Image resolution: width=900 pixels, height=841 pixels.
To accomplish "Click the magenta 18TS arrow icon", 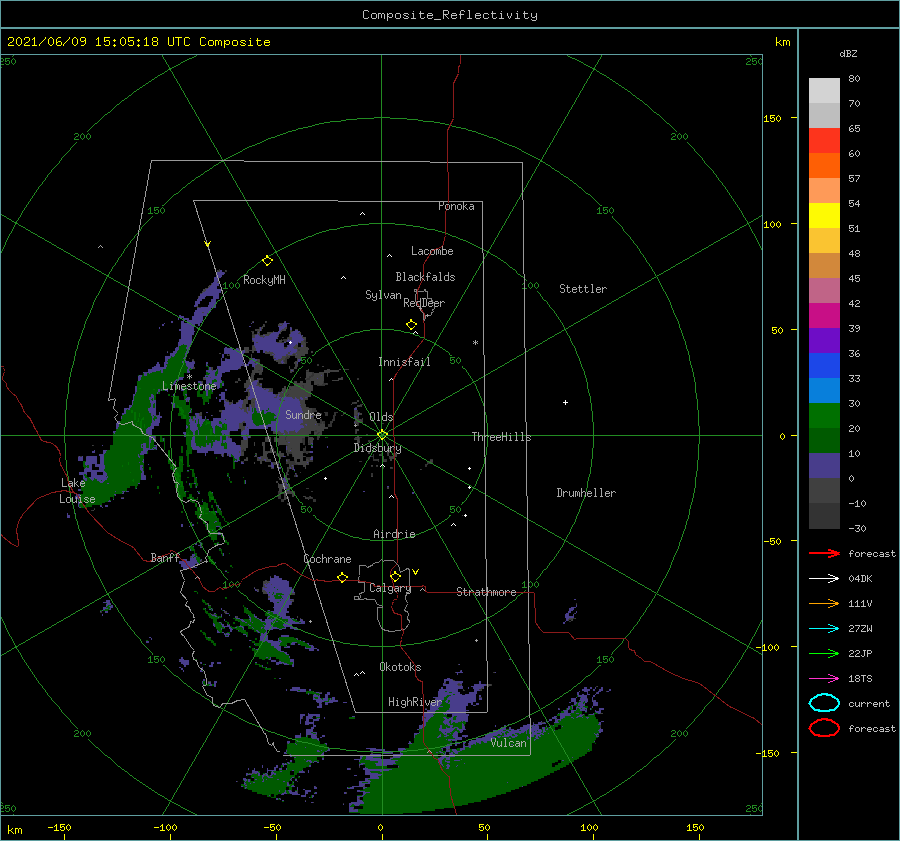I will [824, 679].
